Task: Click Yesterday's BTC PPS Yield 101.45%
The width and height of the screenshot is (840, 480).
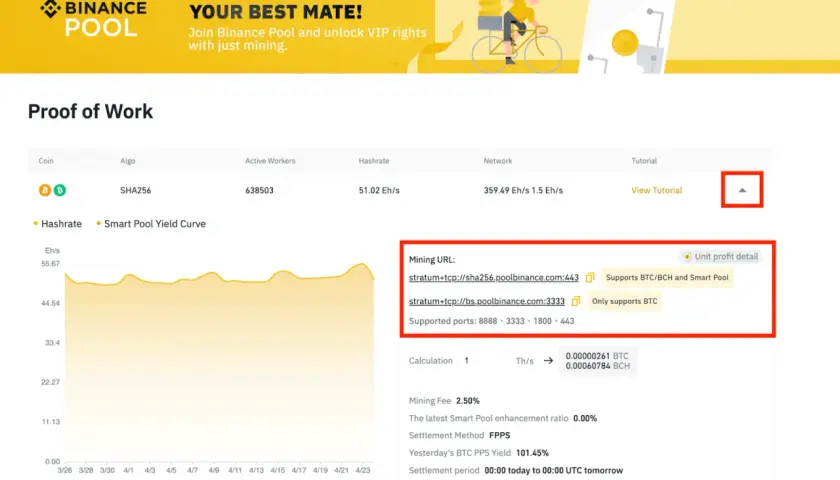Action: click(532, 453)
